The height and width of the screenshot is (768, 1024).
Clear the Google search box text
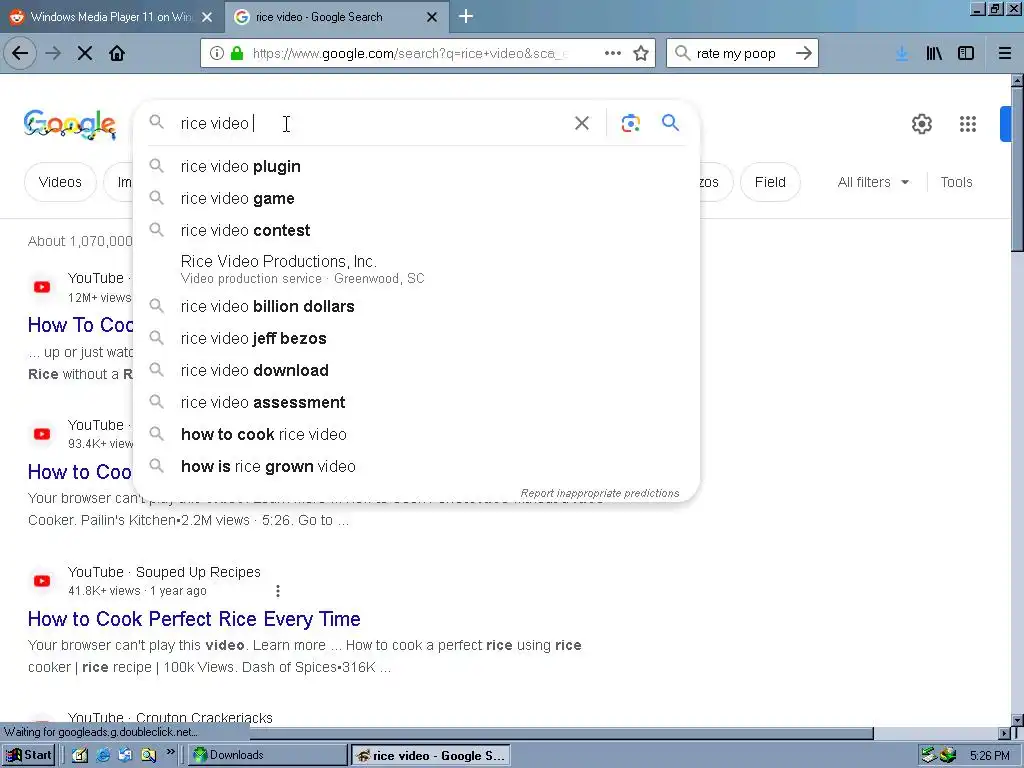coord(582,123)
